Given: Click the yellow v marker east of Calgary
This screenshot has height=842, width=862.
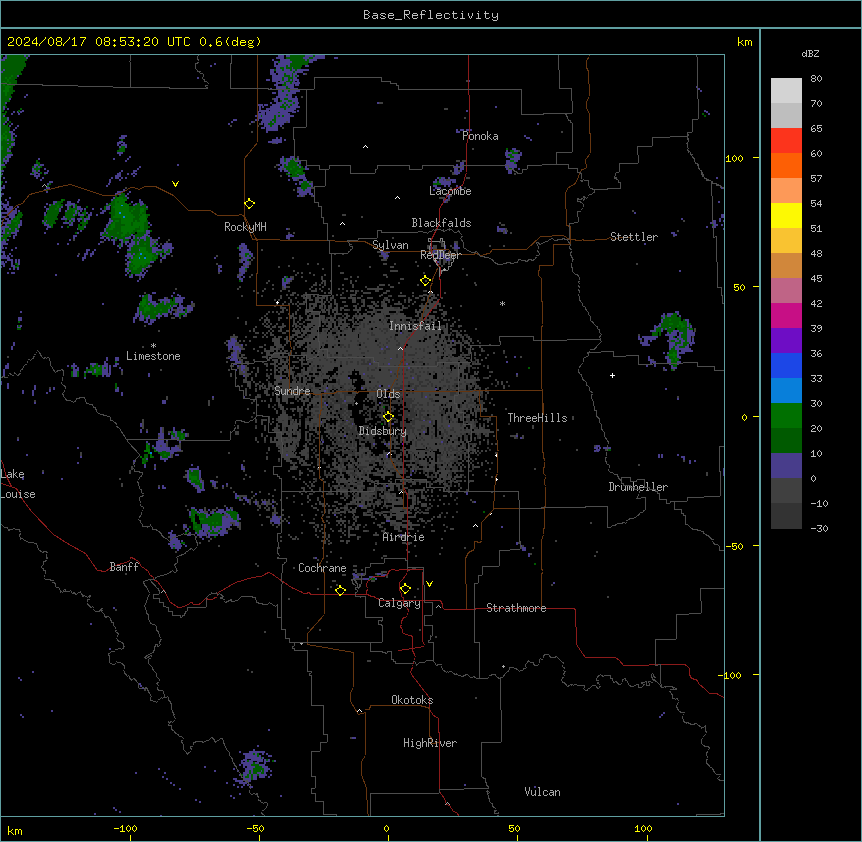Looking at the screenshot, I should (429, 584).
